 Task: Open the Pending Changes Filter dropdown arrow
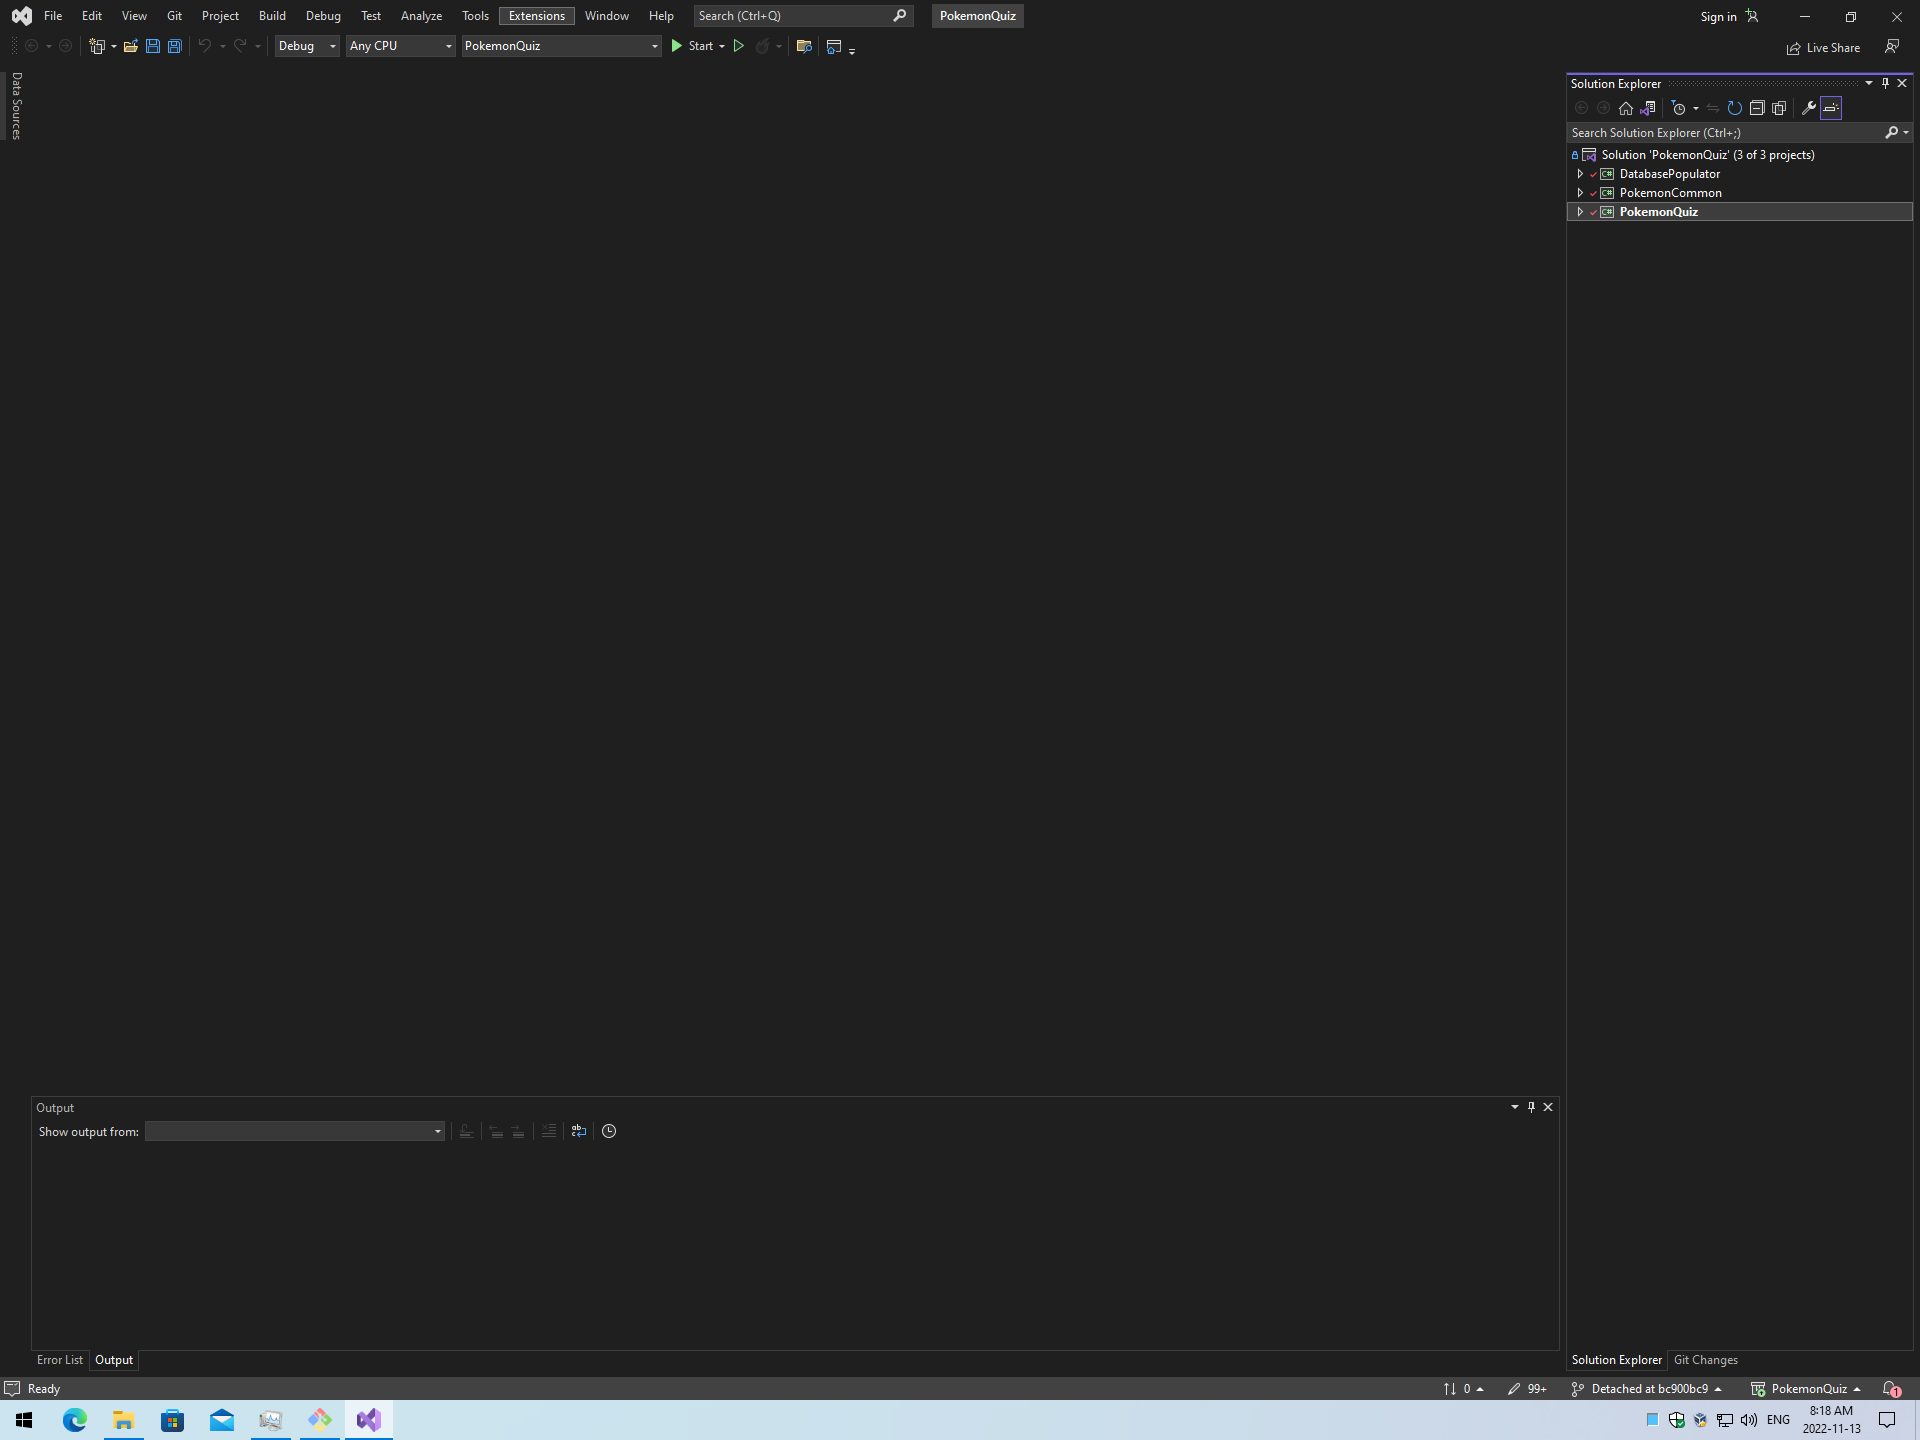point(1696,108)
